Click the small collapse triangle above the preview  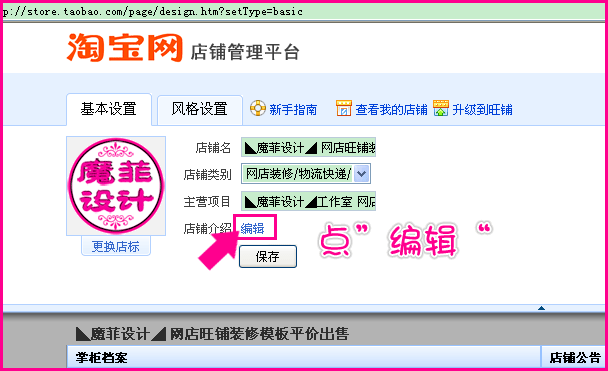(541, 308)
